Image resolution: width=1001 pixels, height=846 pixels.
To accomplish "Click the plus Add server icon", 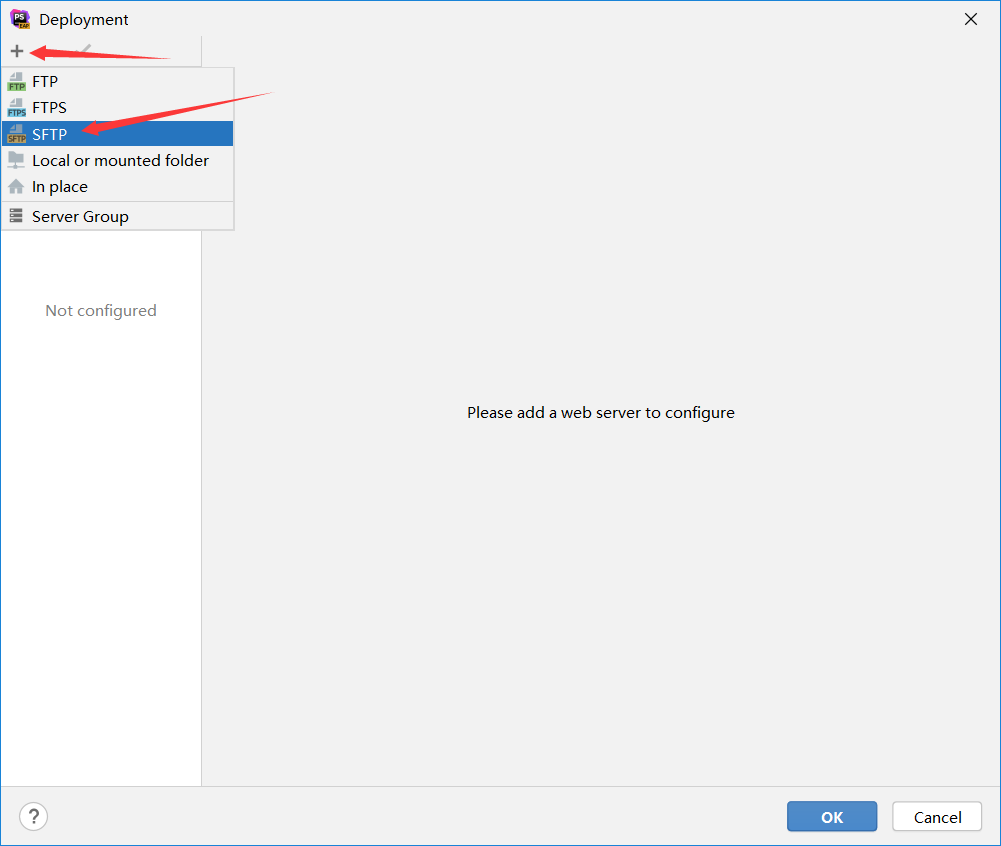I will [x=17, y=51].
